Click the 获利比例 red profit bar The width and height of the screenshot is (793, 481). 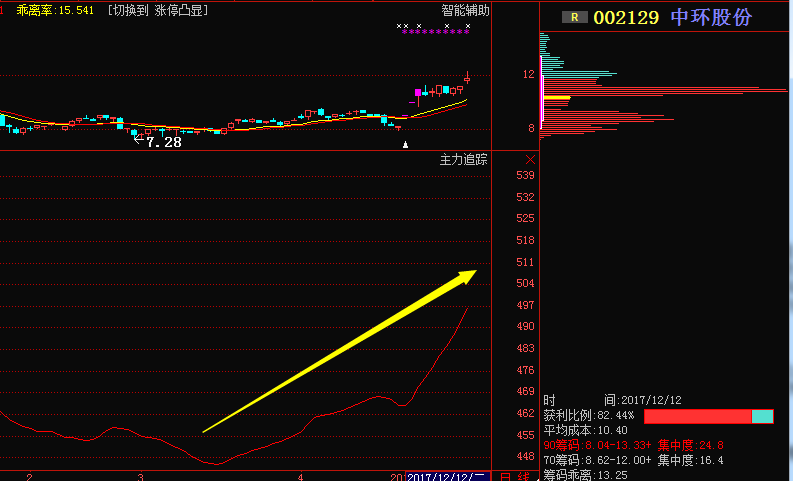point(697,415)
